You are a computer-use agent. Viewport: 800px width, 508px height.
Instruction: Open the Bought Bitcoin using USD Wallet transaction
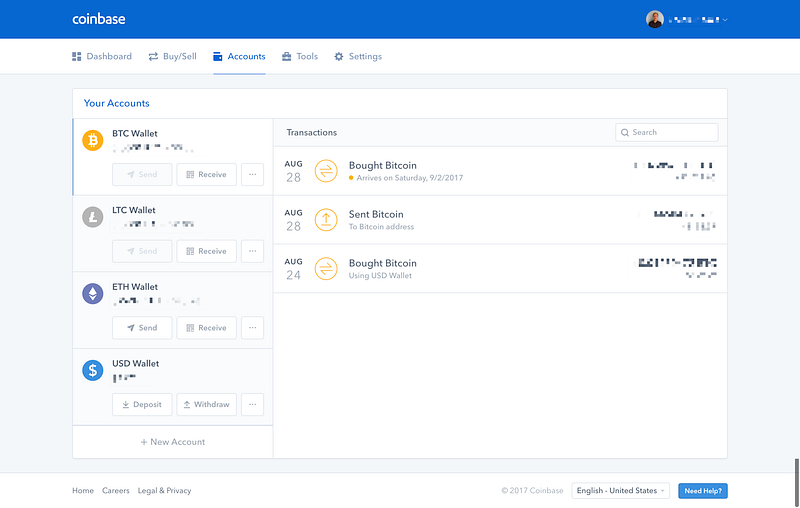tap(500, 269)
